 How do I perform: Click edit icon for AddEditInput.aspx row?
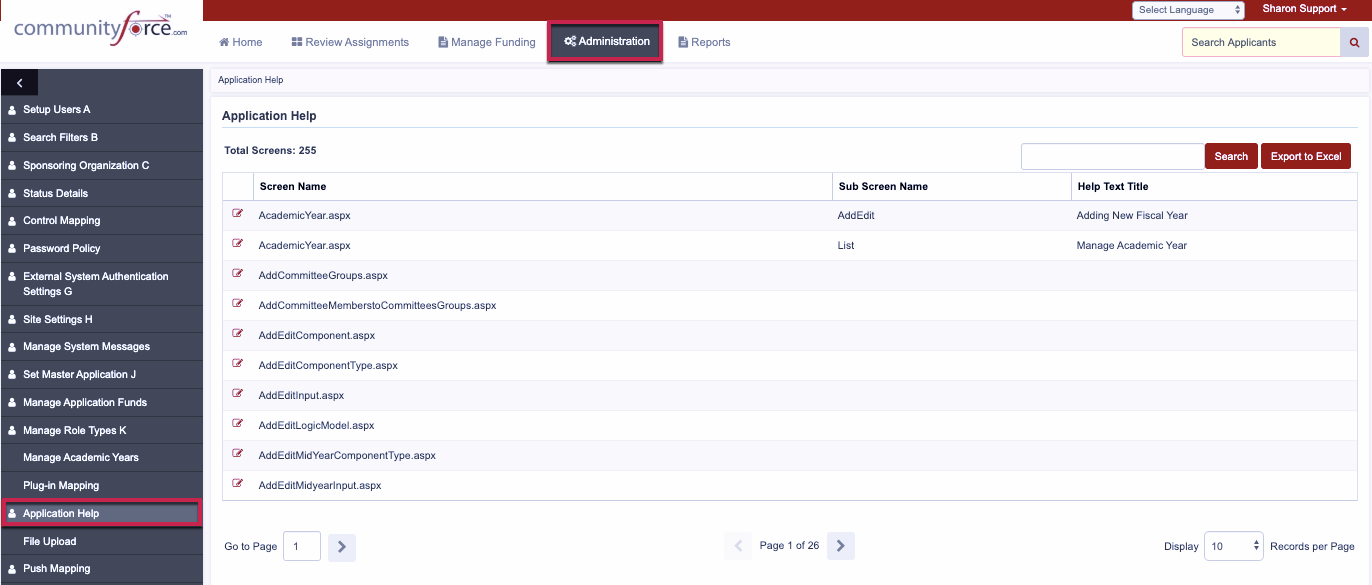238,394
